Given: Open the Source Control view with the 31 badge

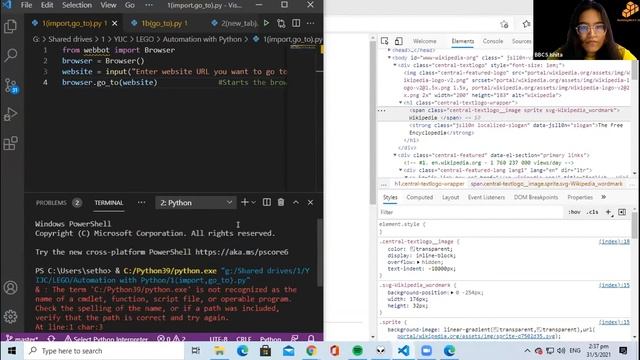Looking at the screenshot, I should coord(11,85).
